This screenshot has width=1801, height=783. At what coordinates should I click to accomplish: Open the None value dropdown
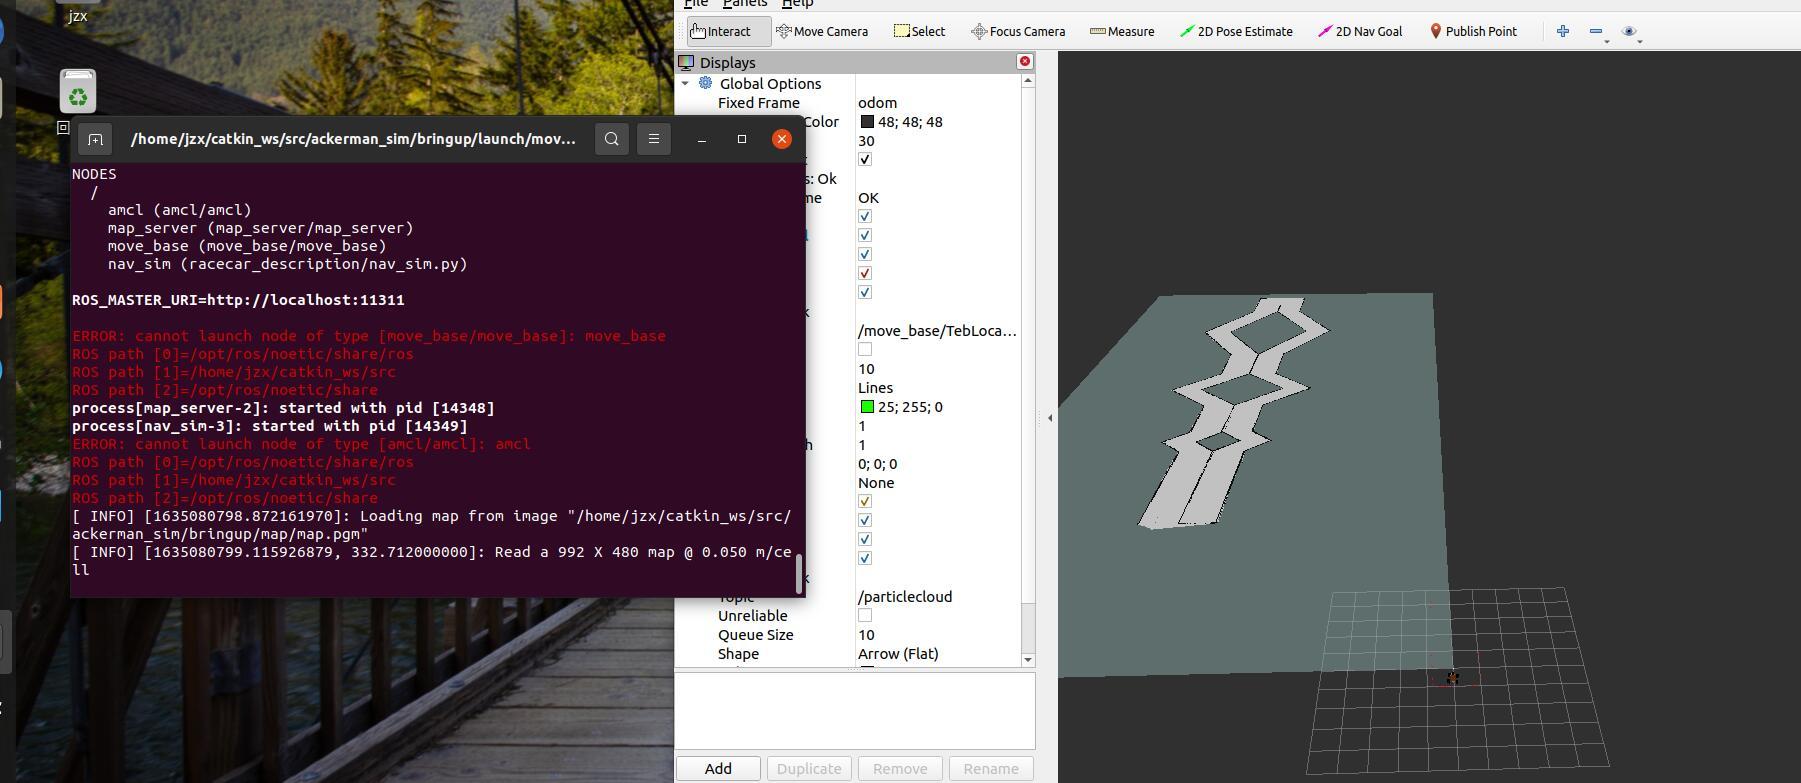(938, 483)
